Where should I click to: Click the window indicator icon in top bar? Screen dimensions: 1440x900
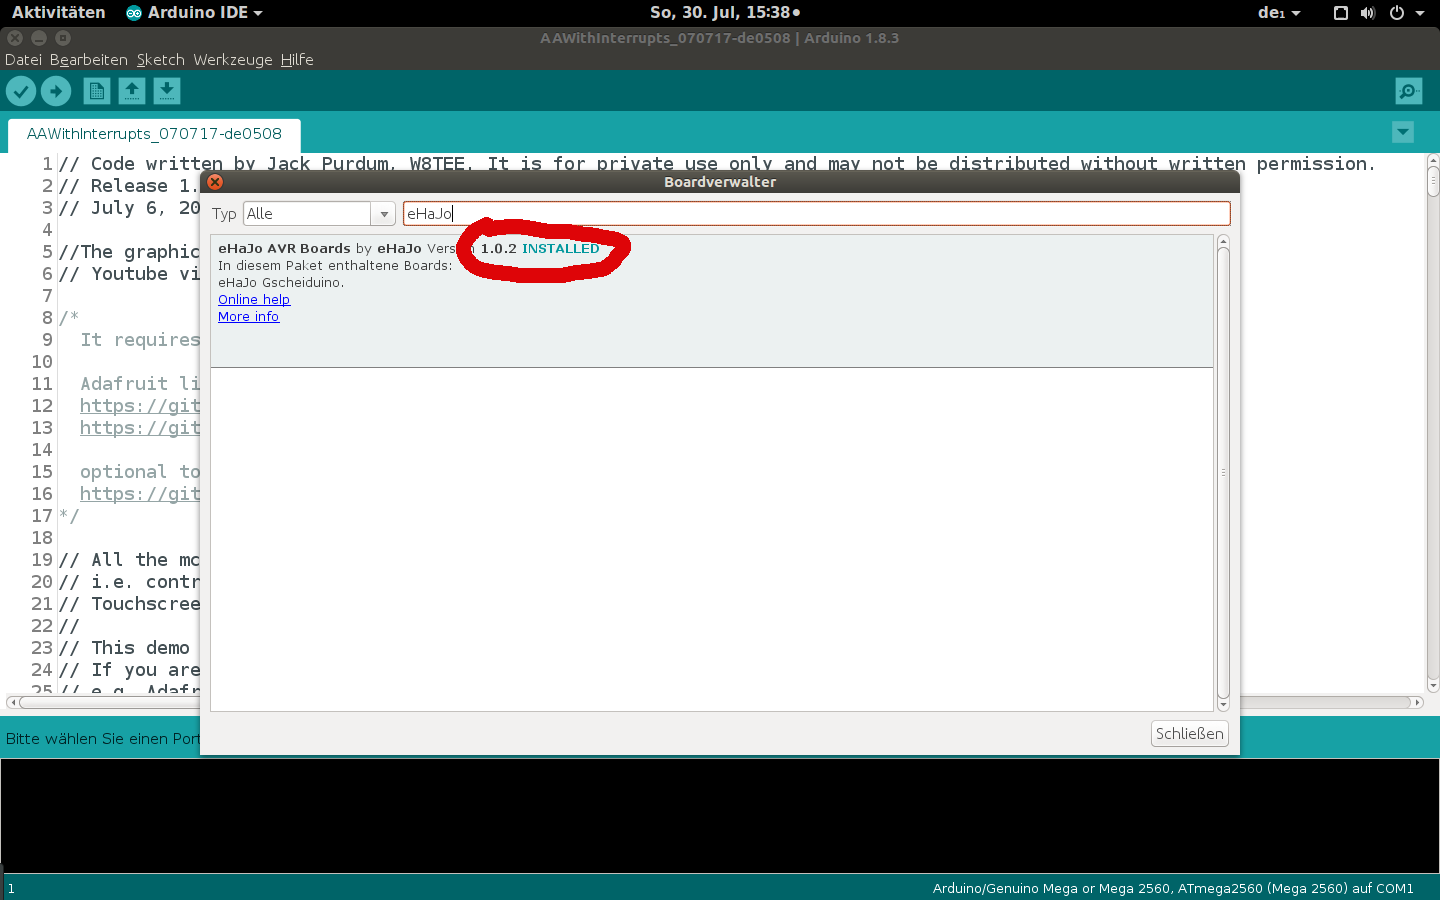[1341, 13]
